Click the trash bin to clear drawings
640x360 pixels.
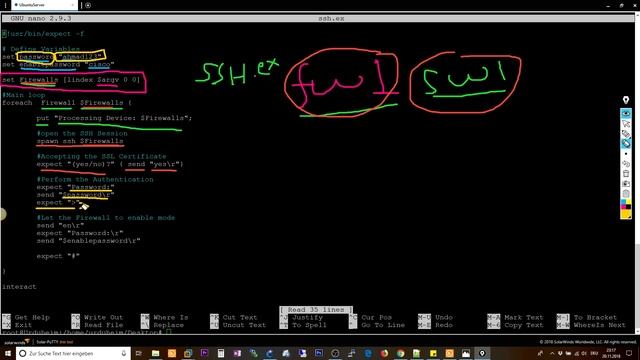pyautogui.click(x=626, y=174)
